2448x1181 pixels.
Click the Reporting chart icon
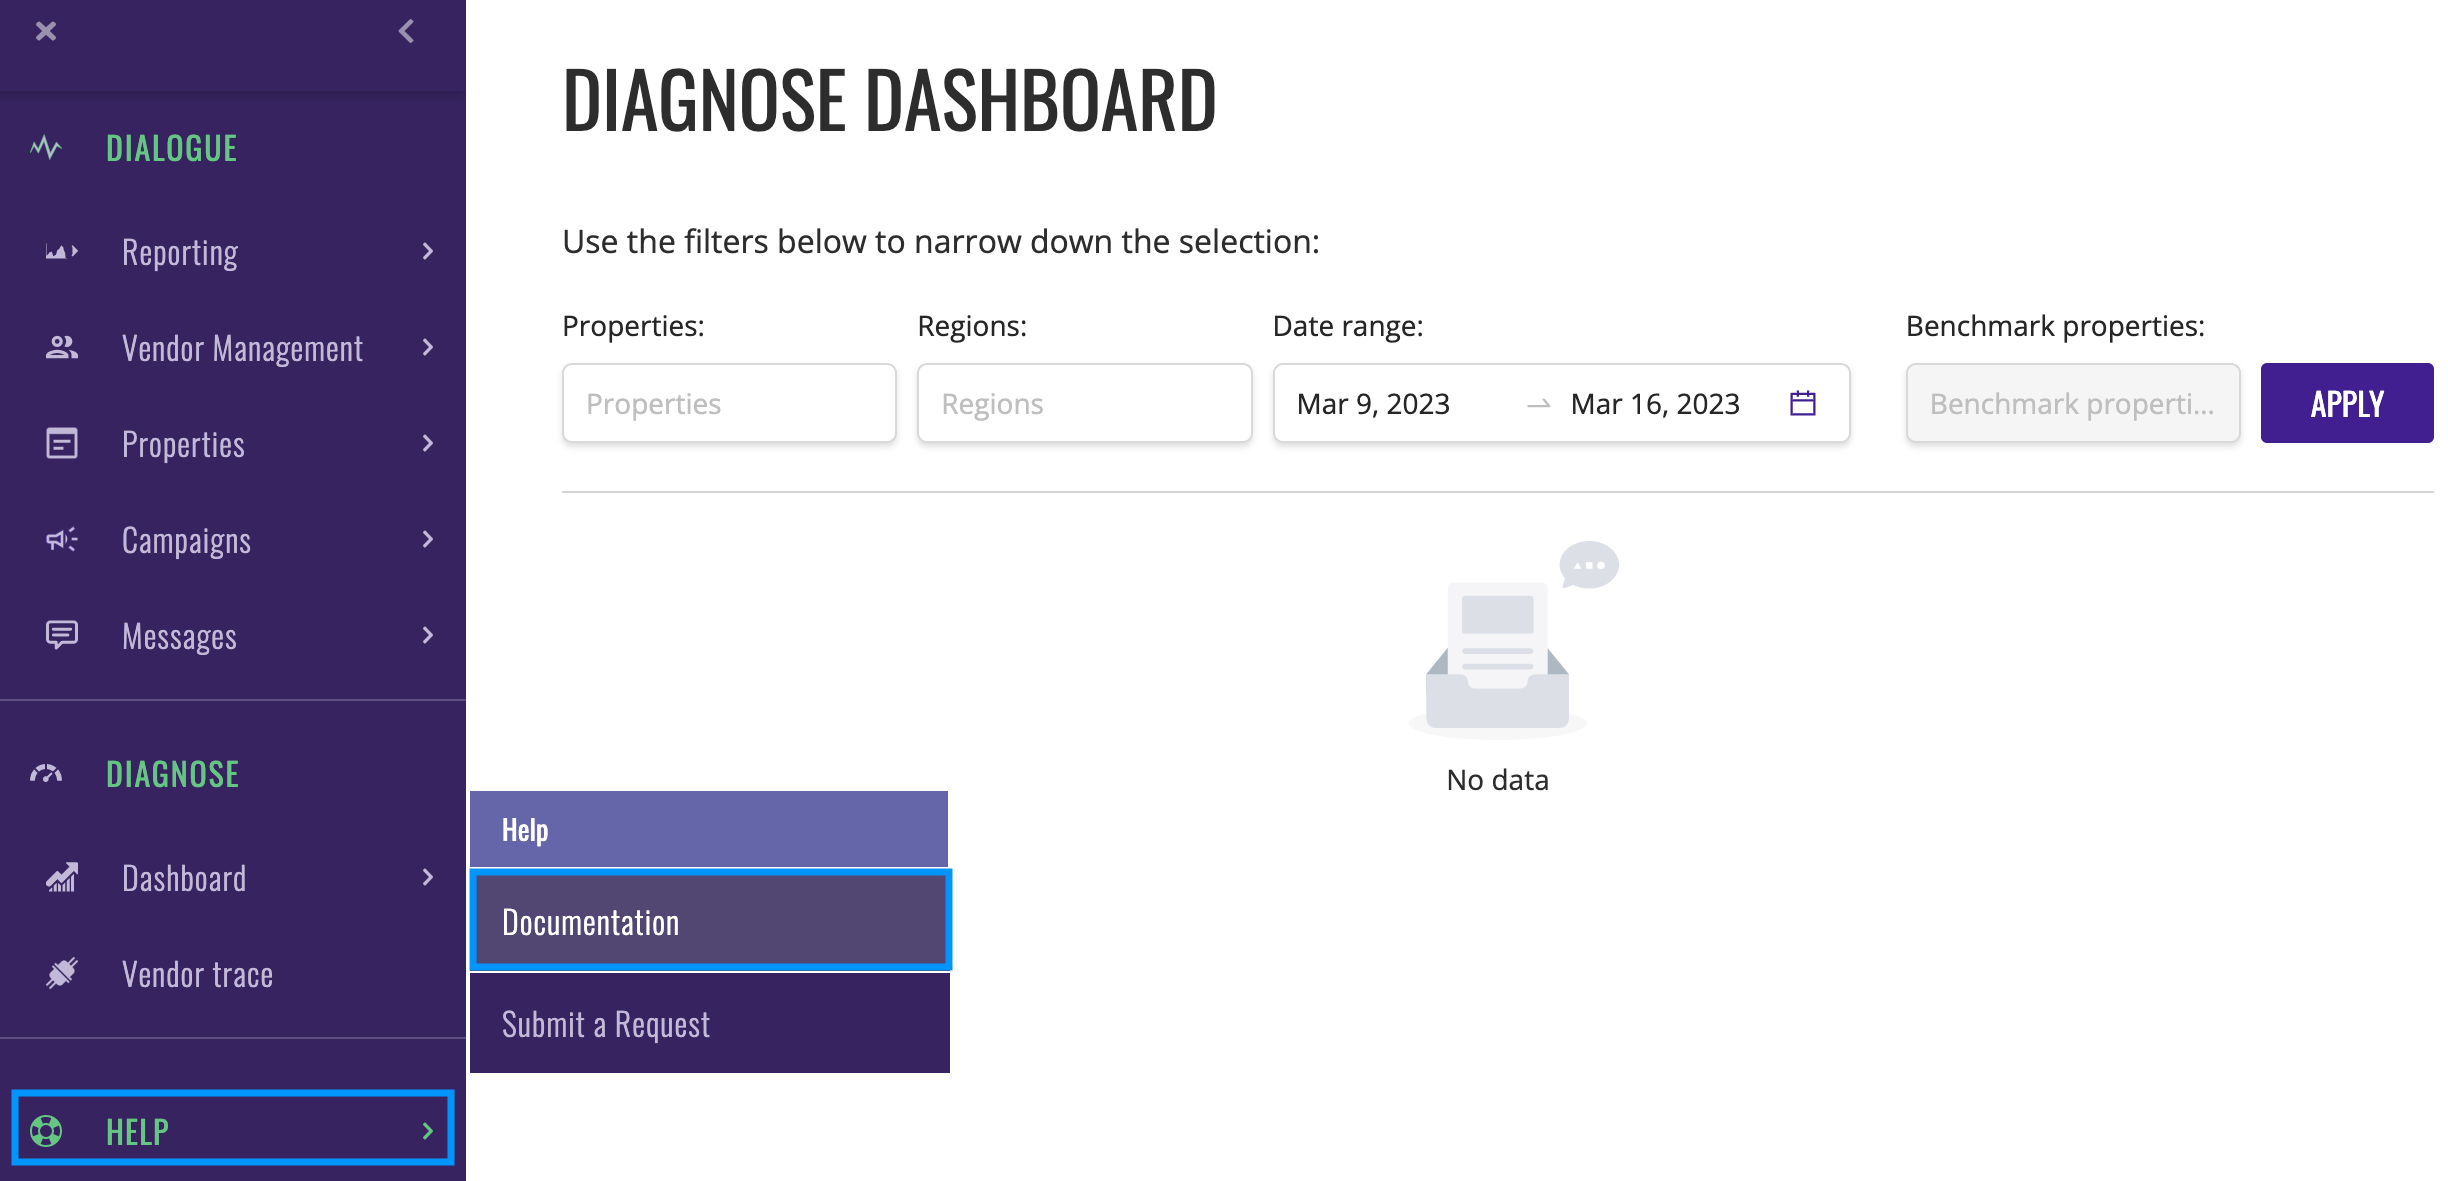tap(61, 252)
